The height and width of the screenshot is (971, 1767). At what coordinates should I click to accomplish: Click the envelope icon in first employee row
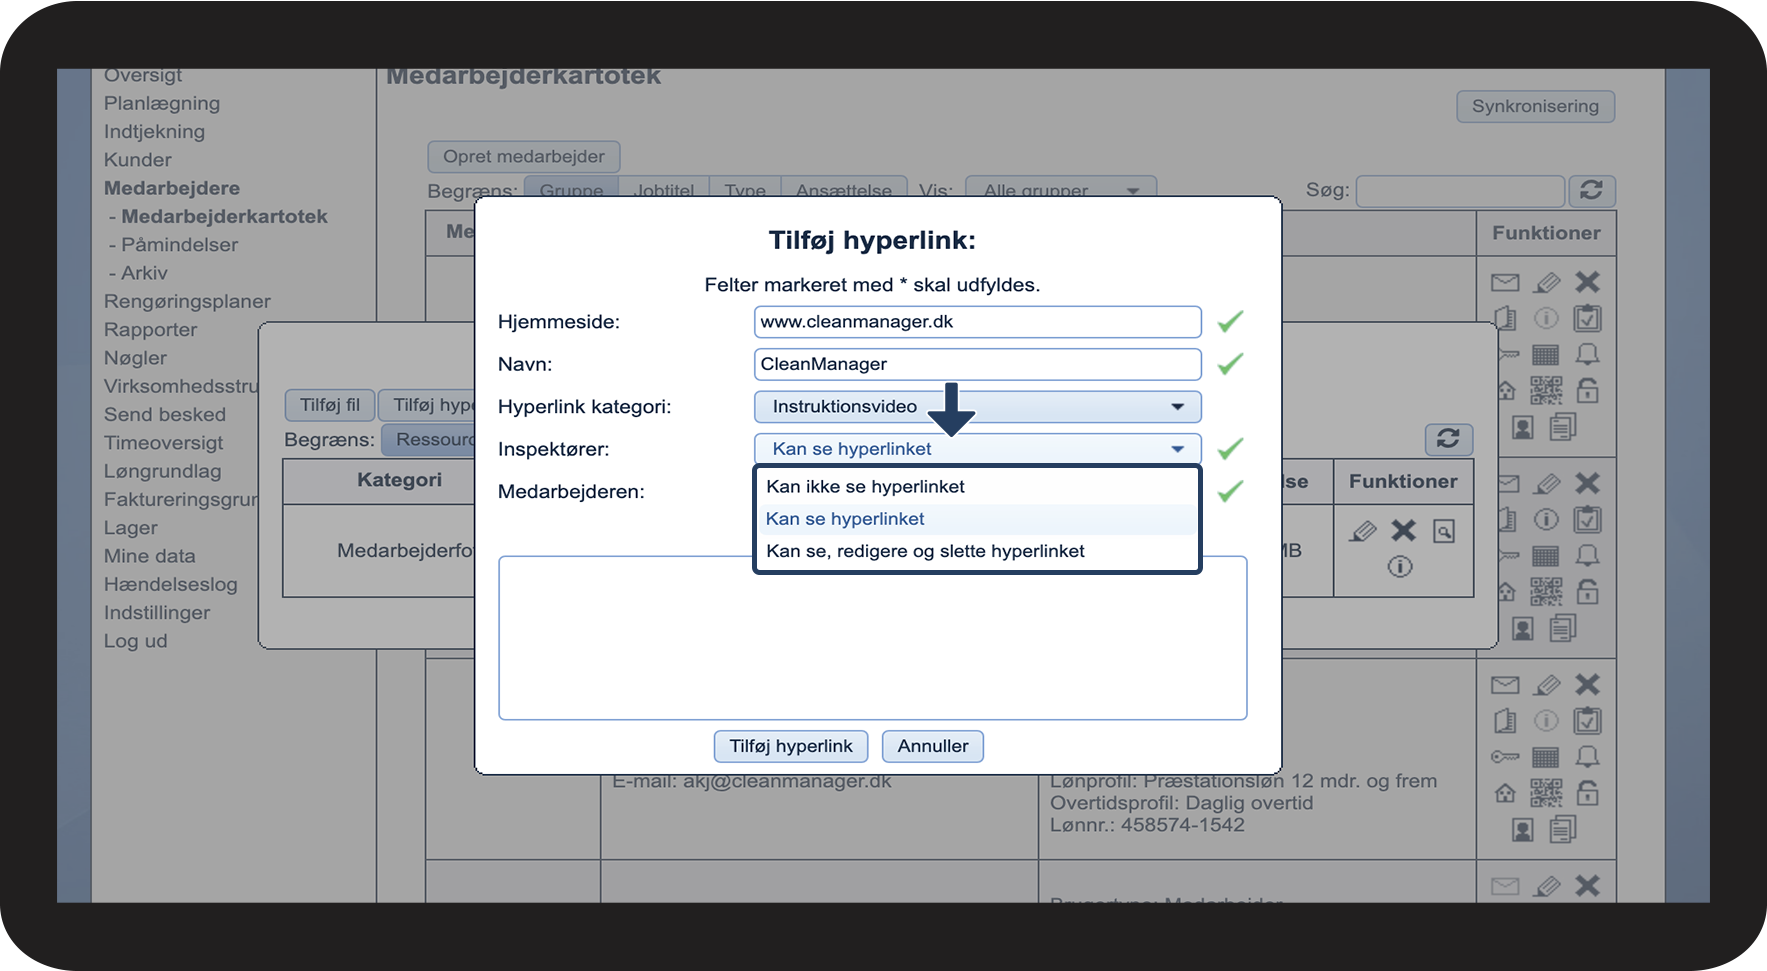1505,283
